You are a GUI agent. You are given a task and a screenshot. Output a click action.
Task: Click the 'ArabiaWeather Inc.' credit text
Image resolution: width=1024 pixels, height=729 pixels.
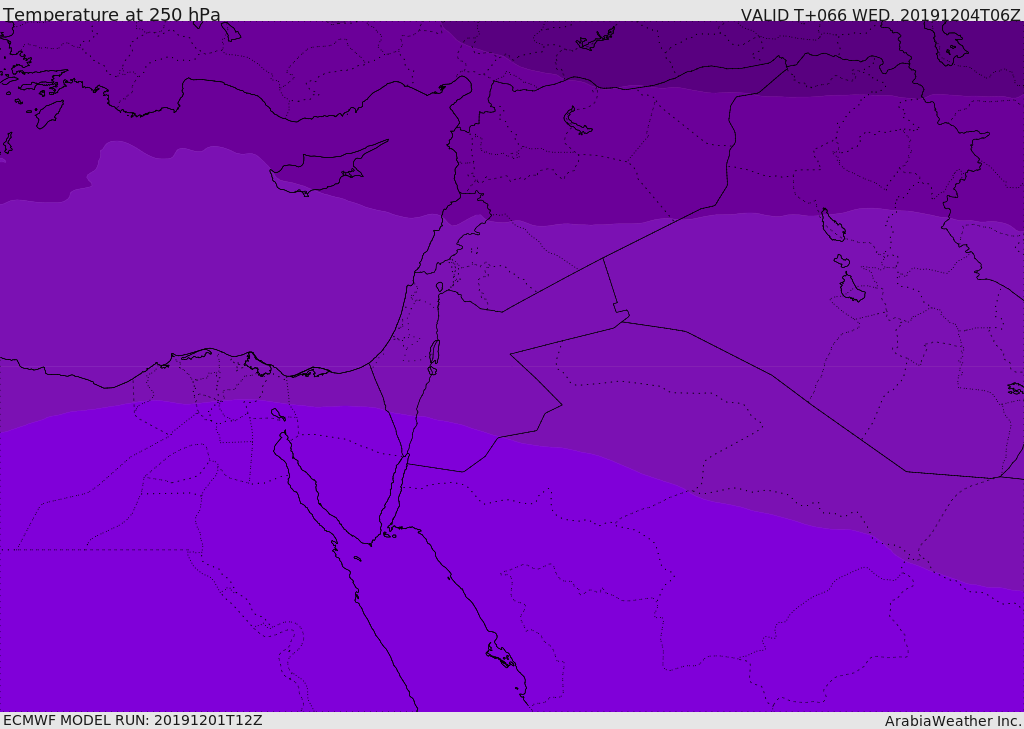tap(953, 721)
